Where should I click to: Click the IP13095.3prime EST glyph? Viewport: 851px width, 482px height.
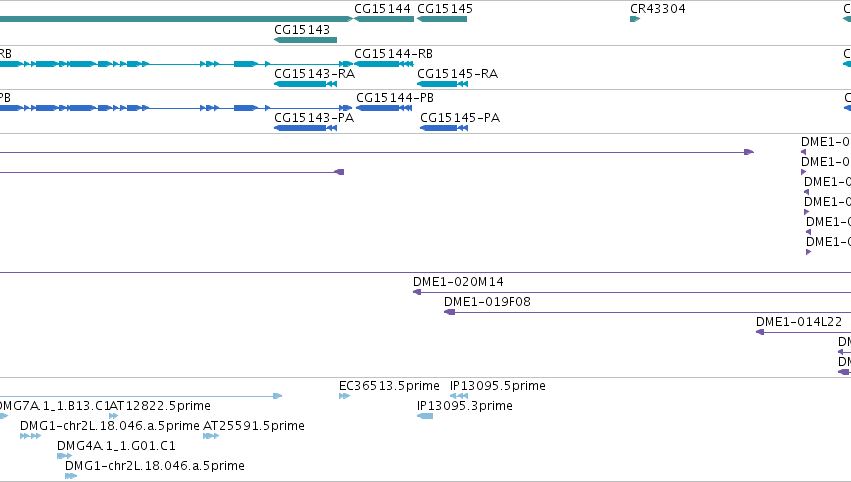click(x=425, y=416)
